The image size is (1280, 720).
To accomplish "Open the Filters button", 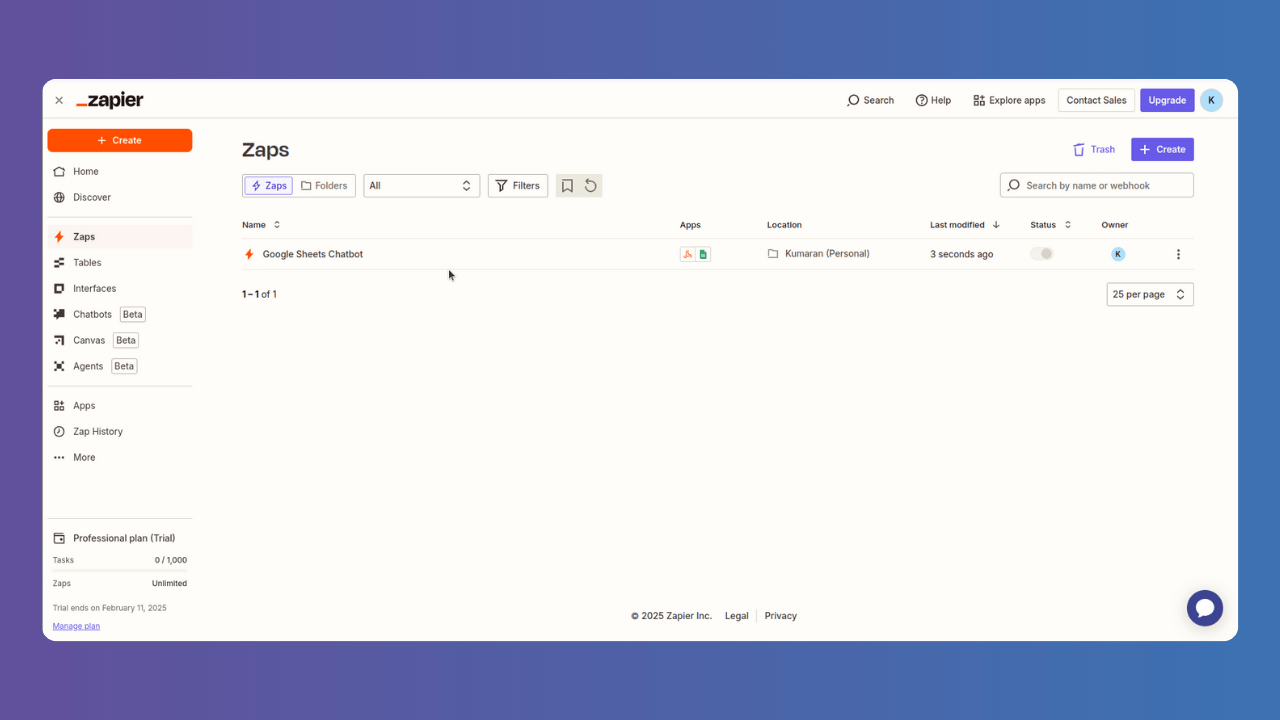I will tap(518, 186).
